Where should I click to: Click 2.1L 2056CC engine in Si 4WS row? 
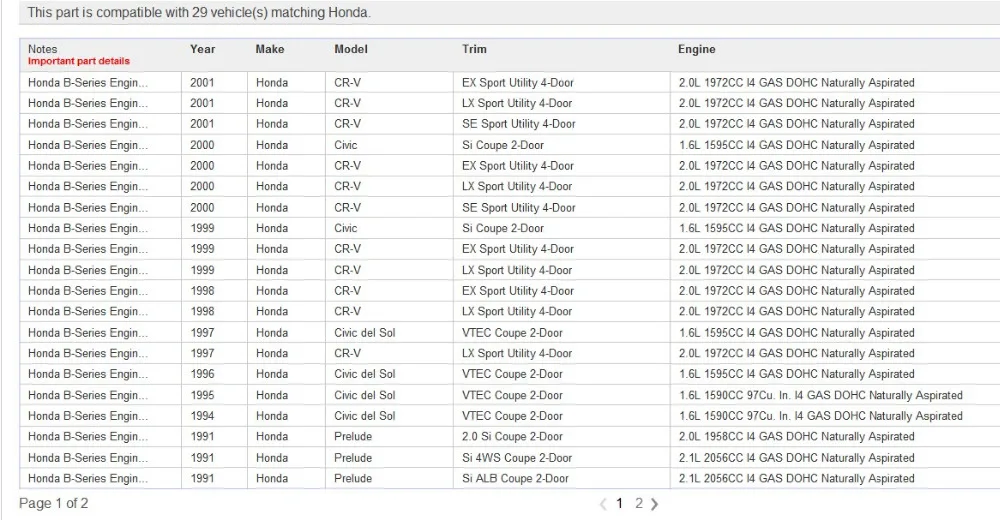[796, 457]
